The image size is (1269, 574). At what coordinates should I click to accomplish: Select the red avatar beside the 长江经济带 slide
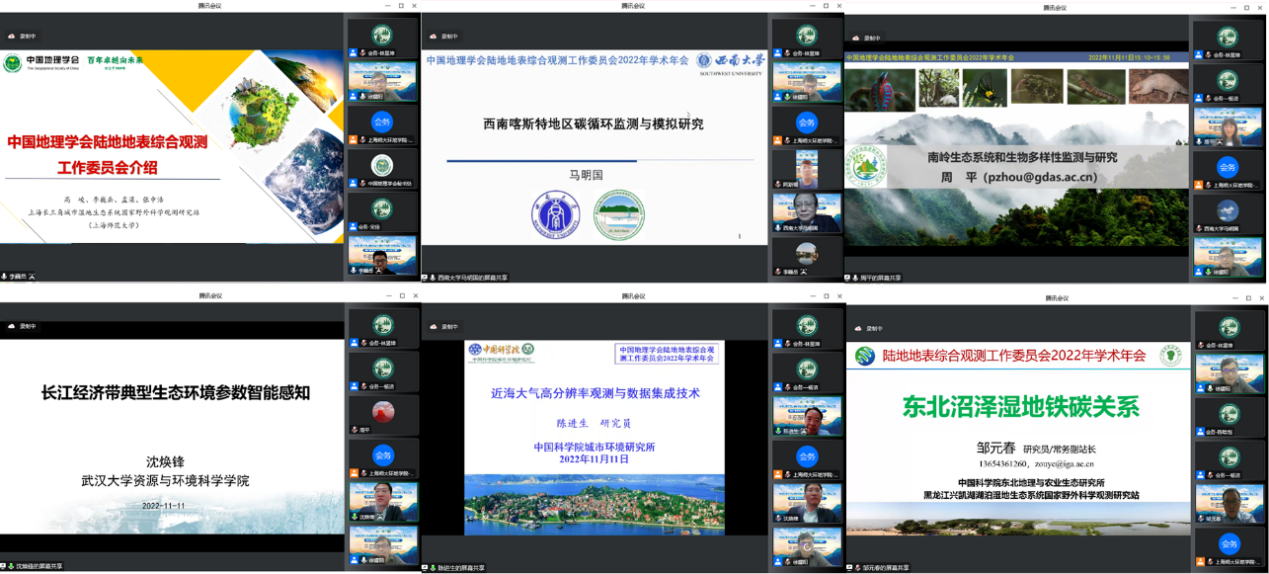382,411
